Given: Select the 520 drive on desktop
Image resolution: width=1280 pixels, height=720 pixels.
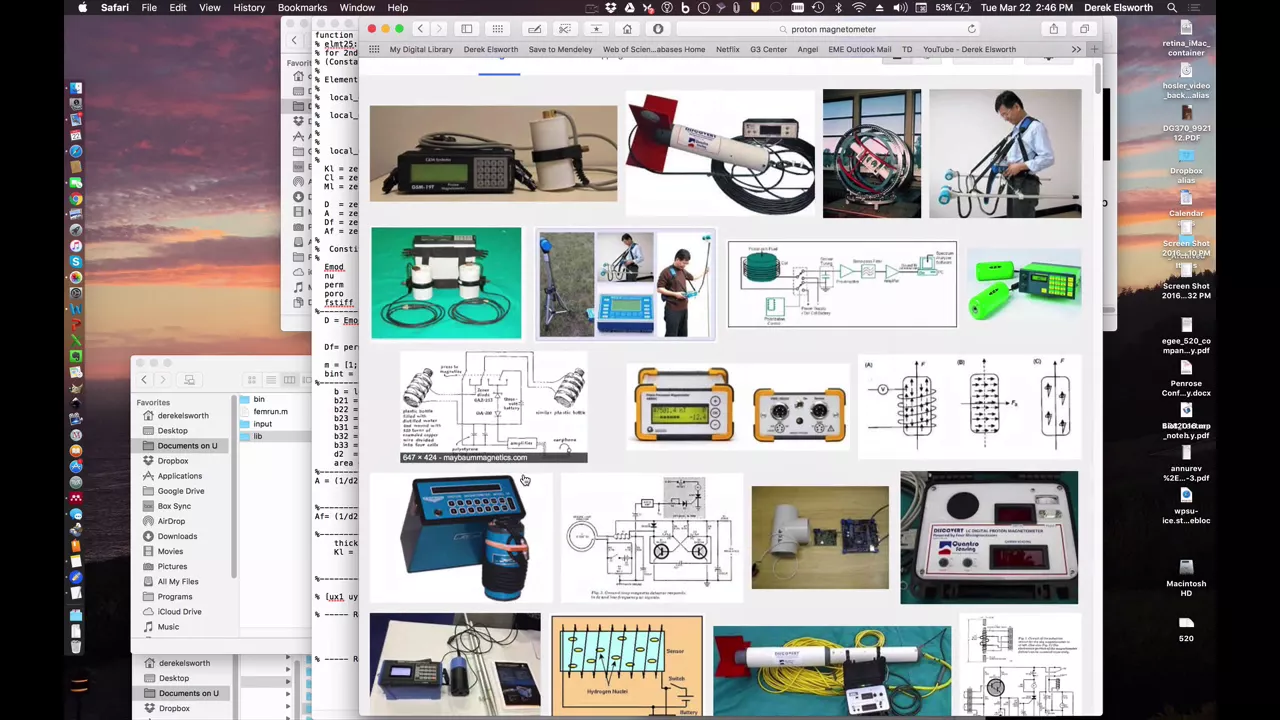Looking at the screenshot, I should (x=1186, y=628).
